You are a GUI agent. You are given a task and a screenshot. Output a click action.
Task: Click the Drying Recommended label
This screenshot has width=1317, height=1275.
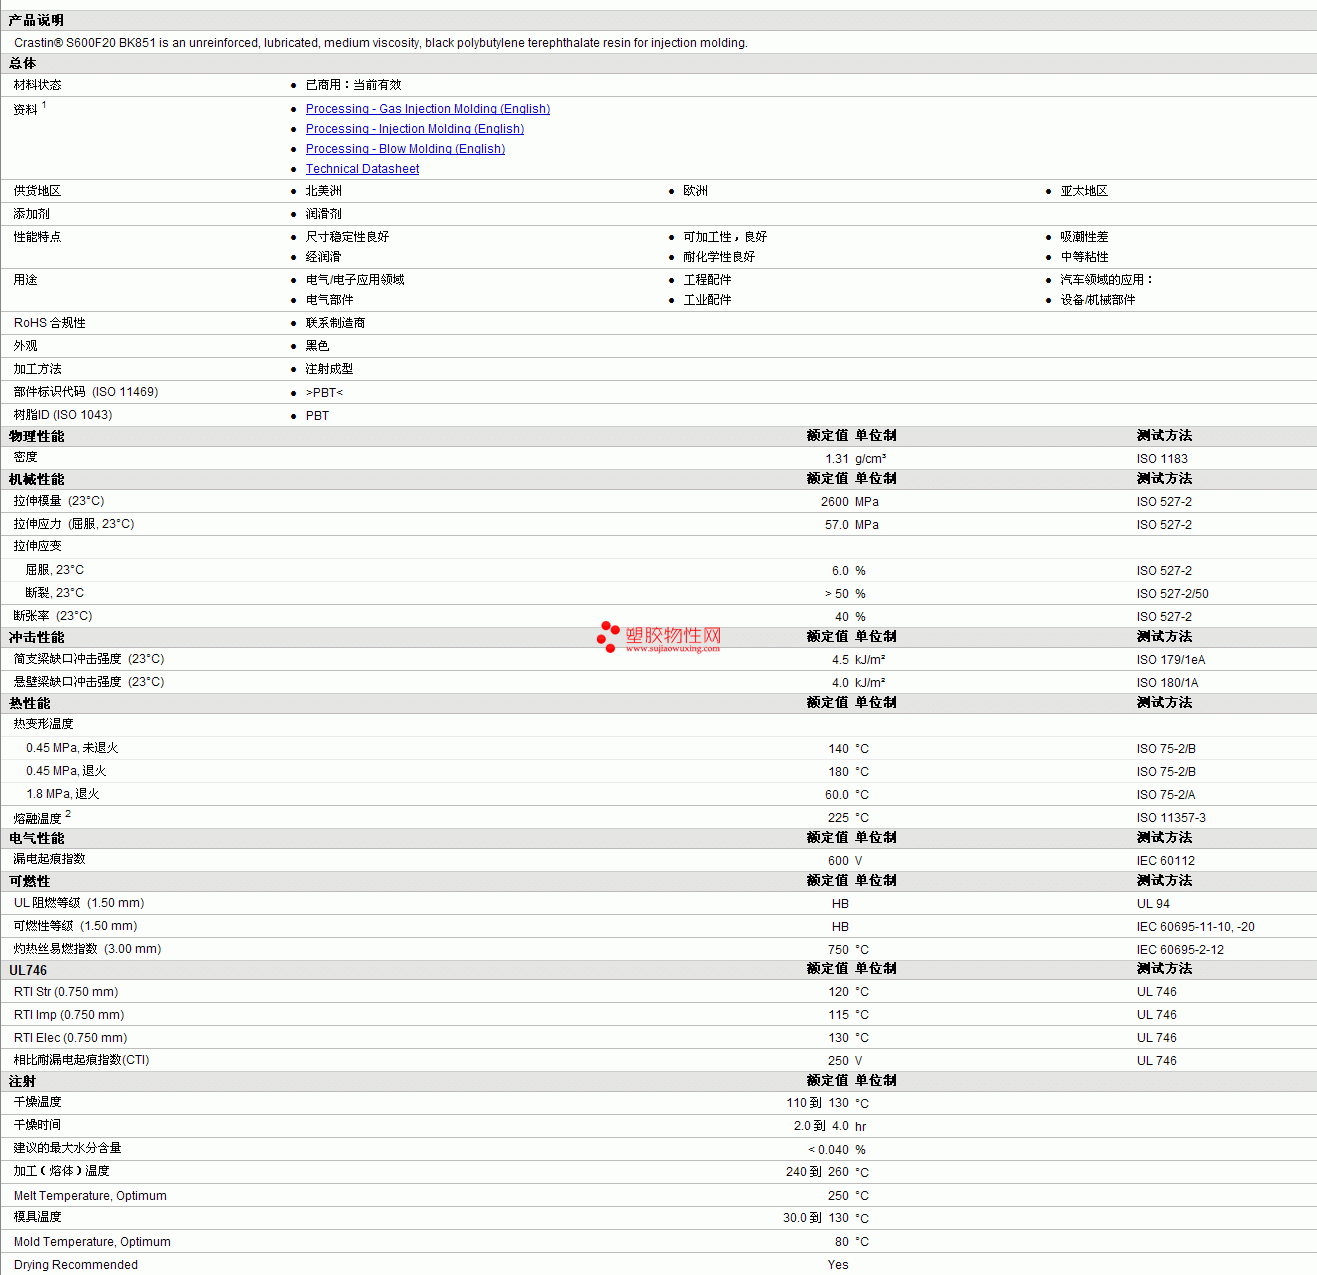coord(76,1265)
